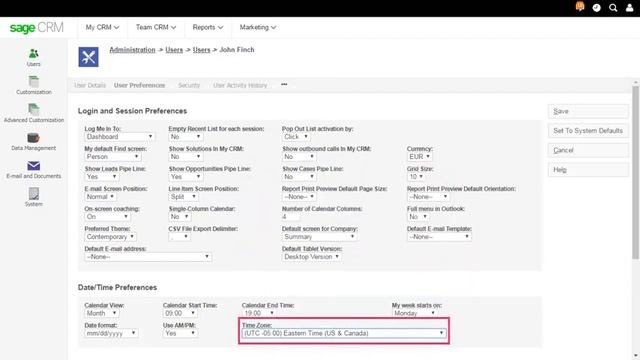Open the Log Me In To dropdown

(119, 137)
